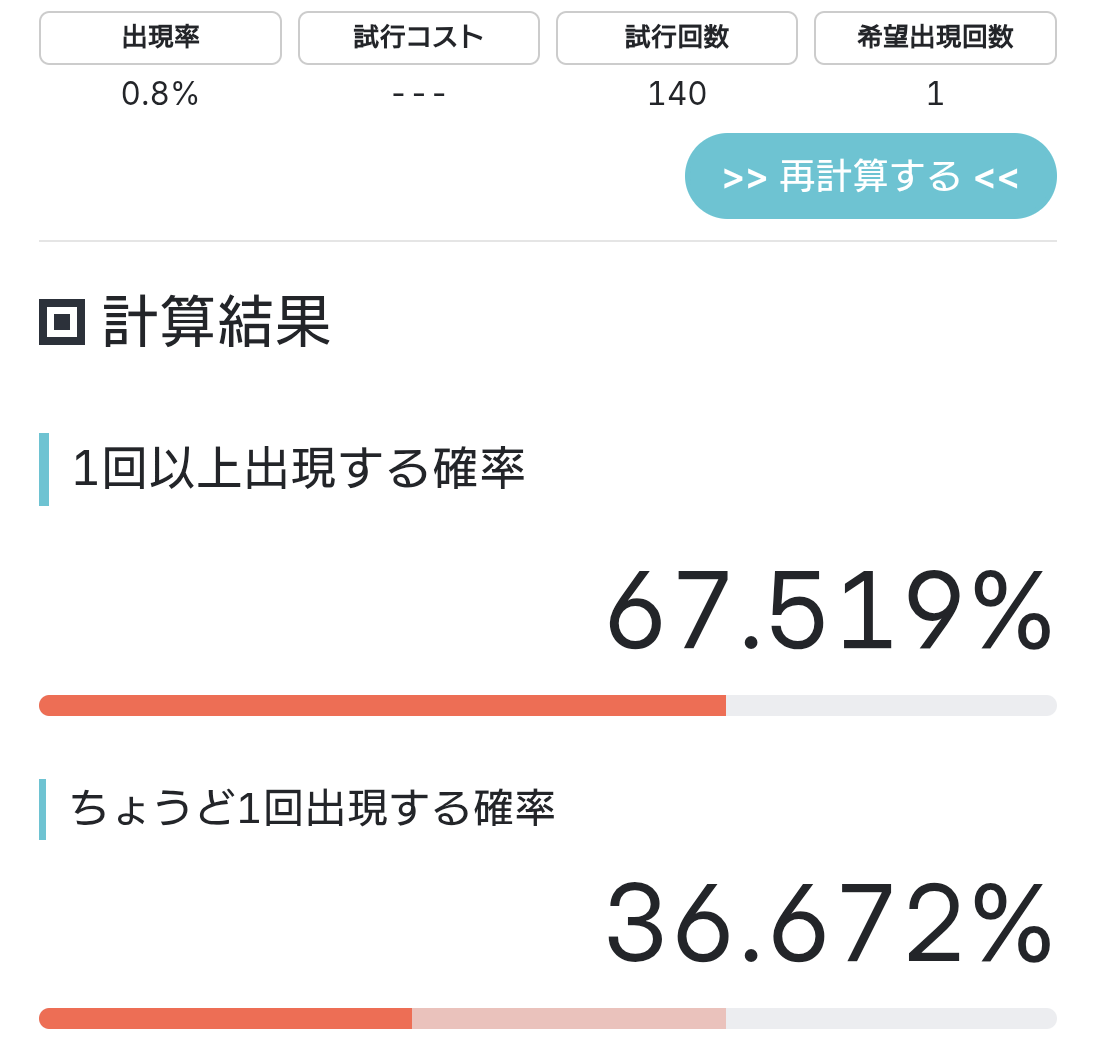Select the 1回以上出現する確率 heading

tap(298, 469)
